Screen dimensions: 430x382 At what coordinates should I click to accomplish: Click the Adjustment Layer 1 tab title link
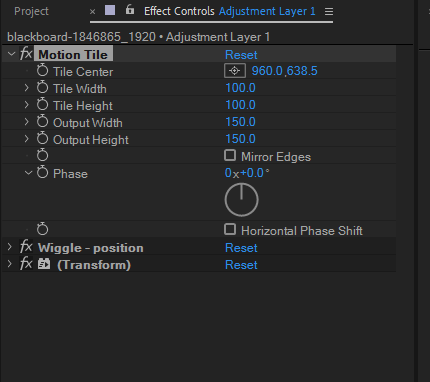(x=267, y=11)
